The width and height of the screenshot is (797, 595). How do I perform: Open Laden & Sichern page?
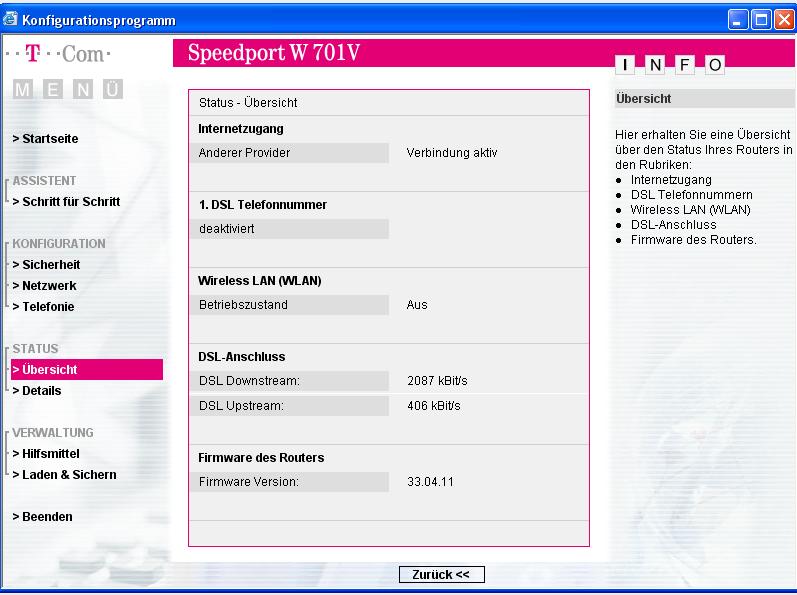pyautogui.click(x=65, y=475)
